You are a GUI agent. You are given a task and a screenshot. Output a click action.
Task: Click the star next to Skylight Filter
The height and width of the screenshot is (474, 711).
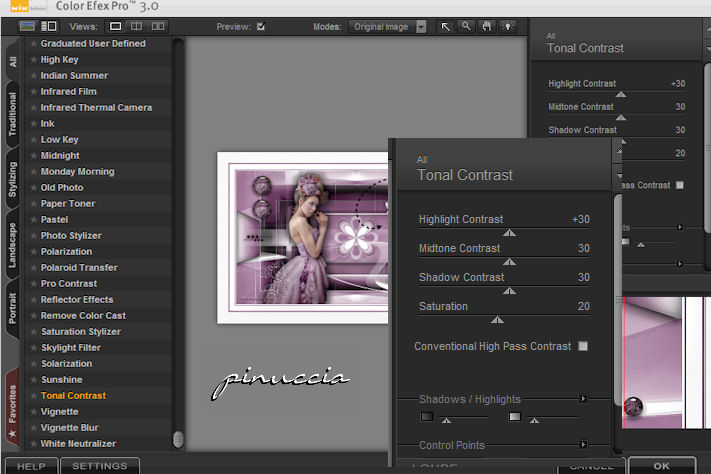[x=34, y=347]
